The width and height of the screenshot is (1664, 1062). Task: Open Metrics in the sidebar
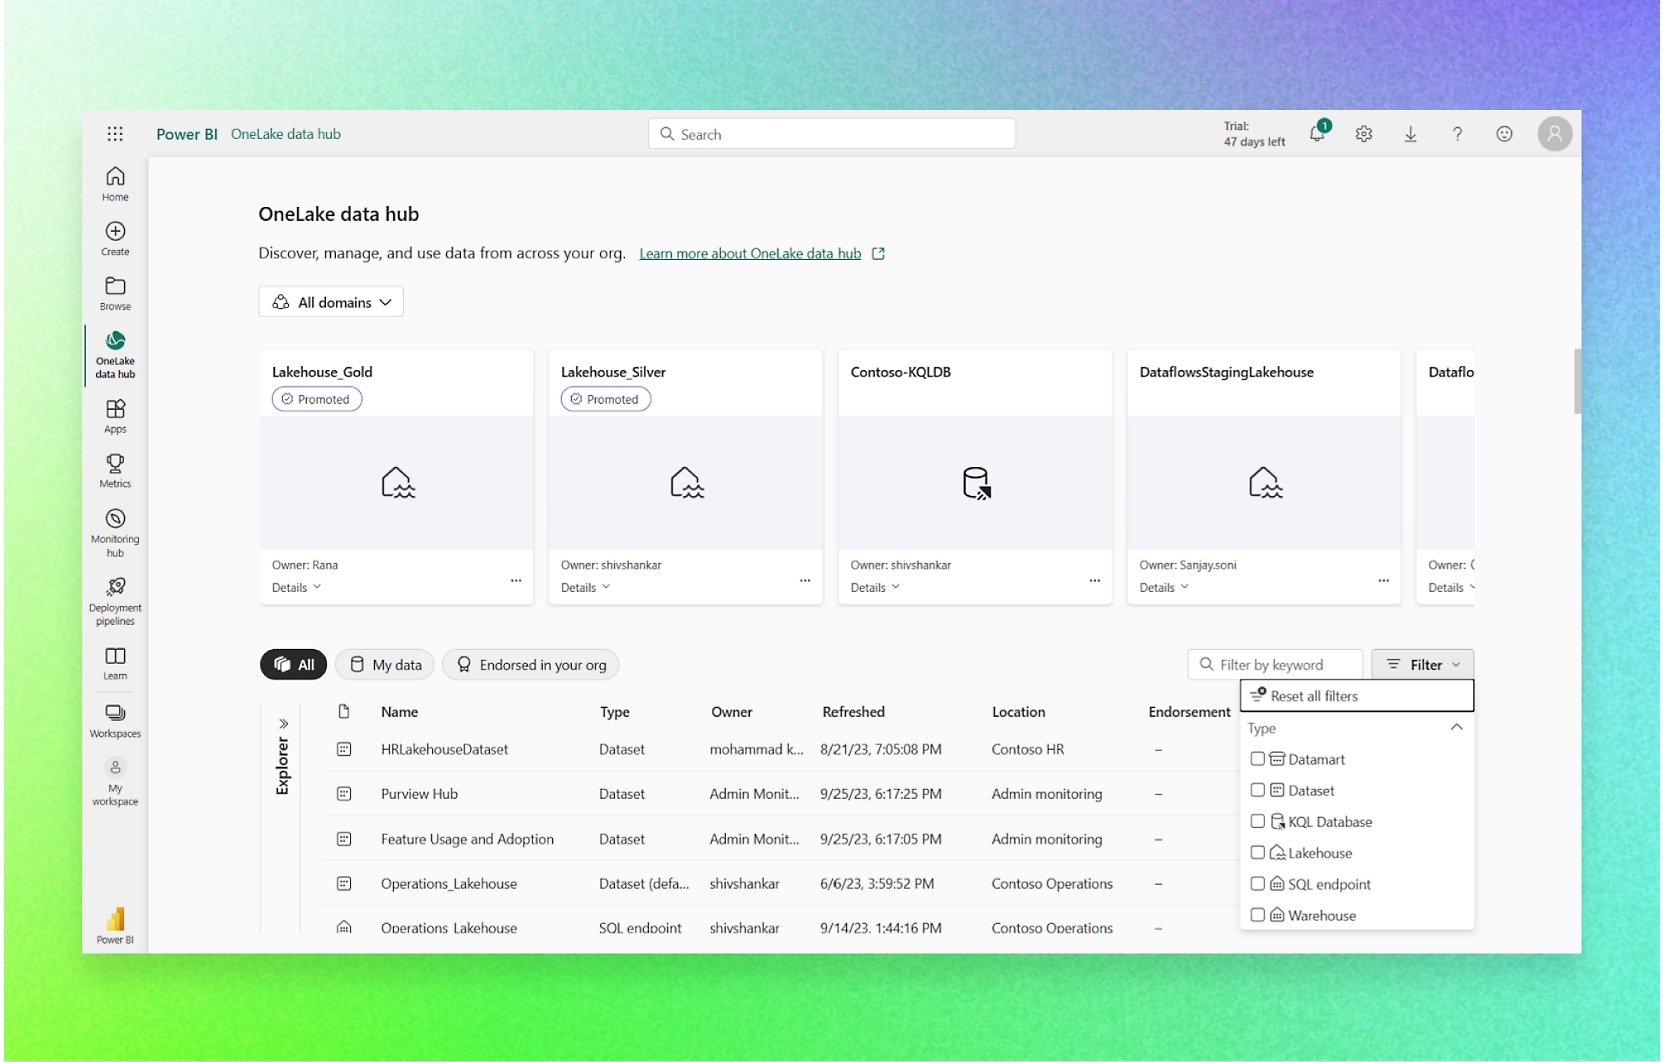pos(115,471)
